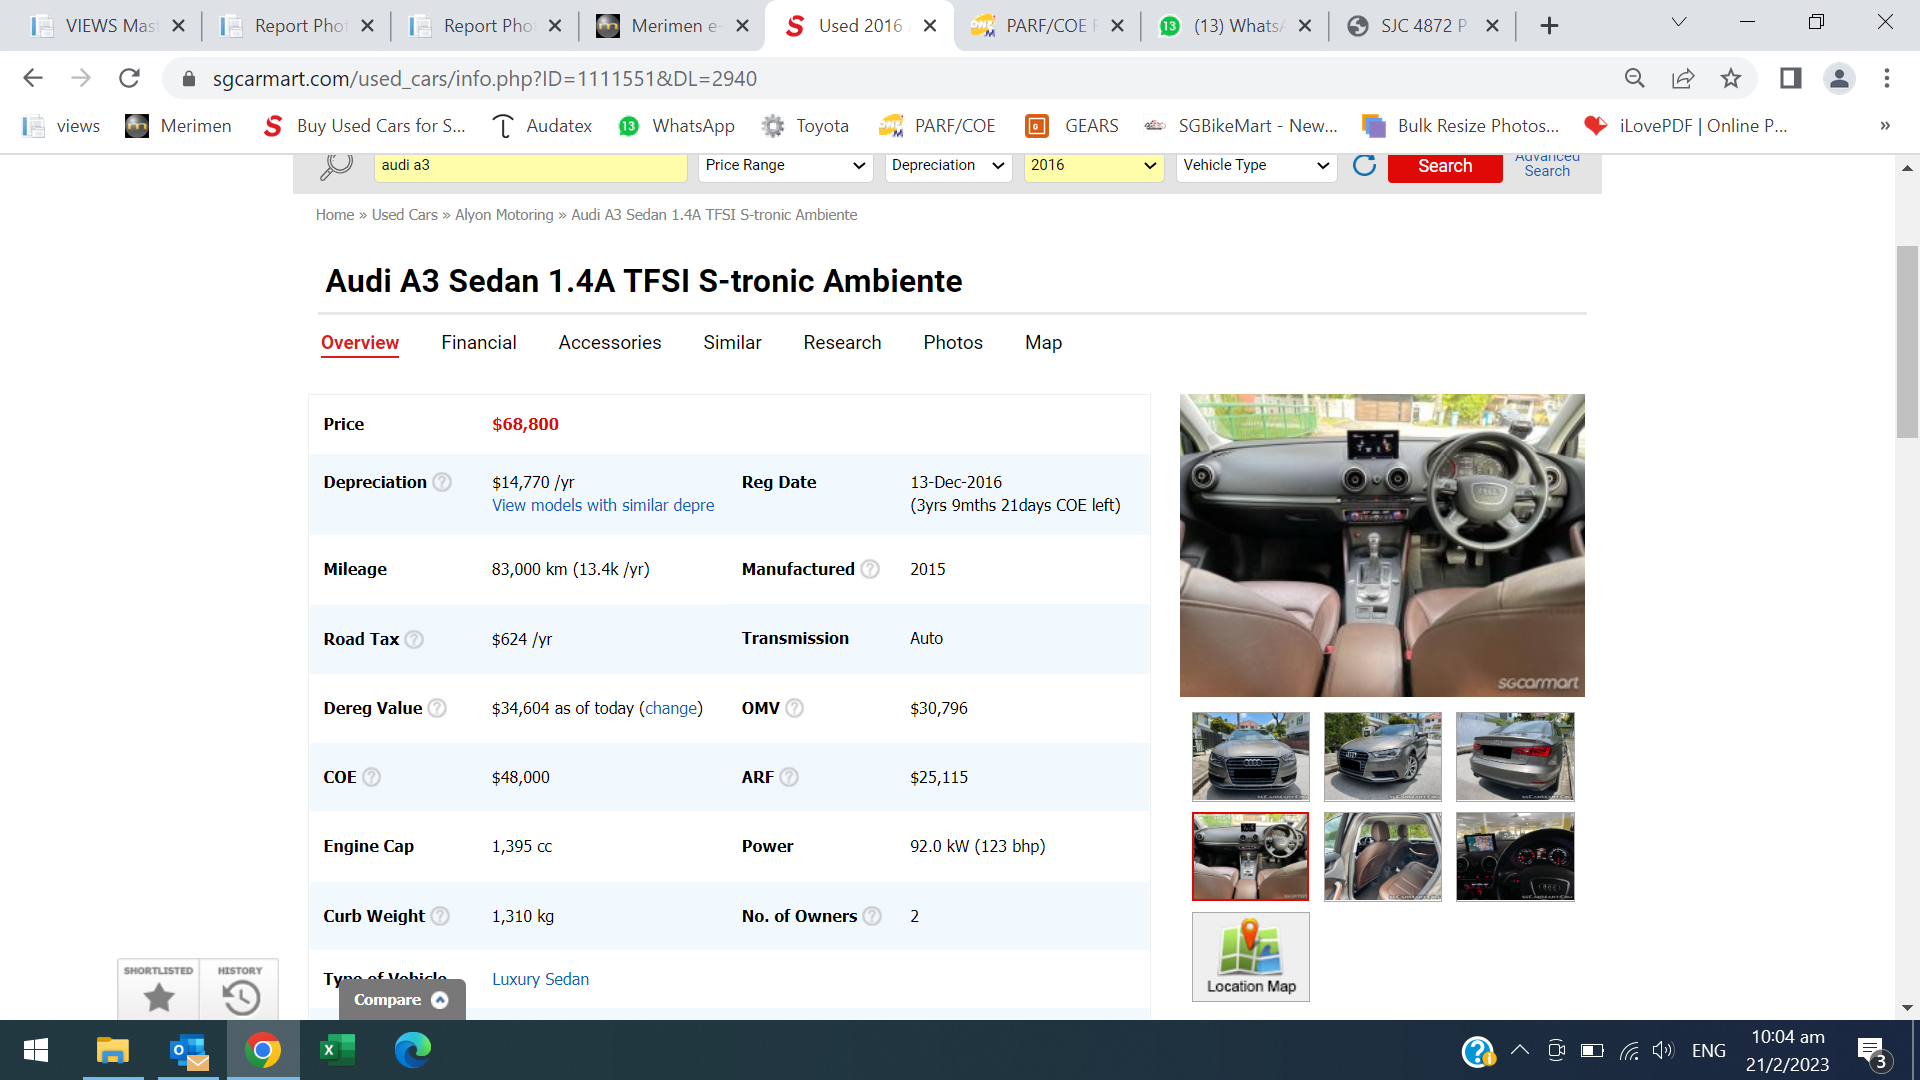Open the Price Range dropdown
1920x1080 pixels.
[785, 165]
